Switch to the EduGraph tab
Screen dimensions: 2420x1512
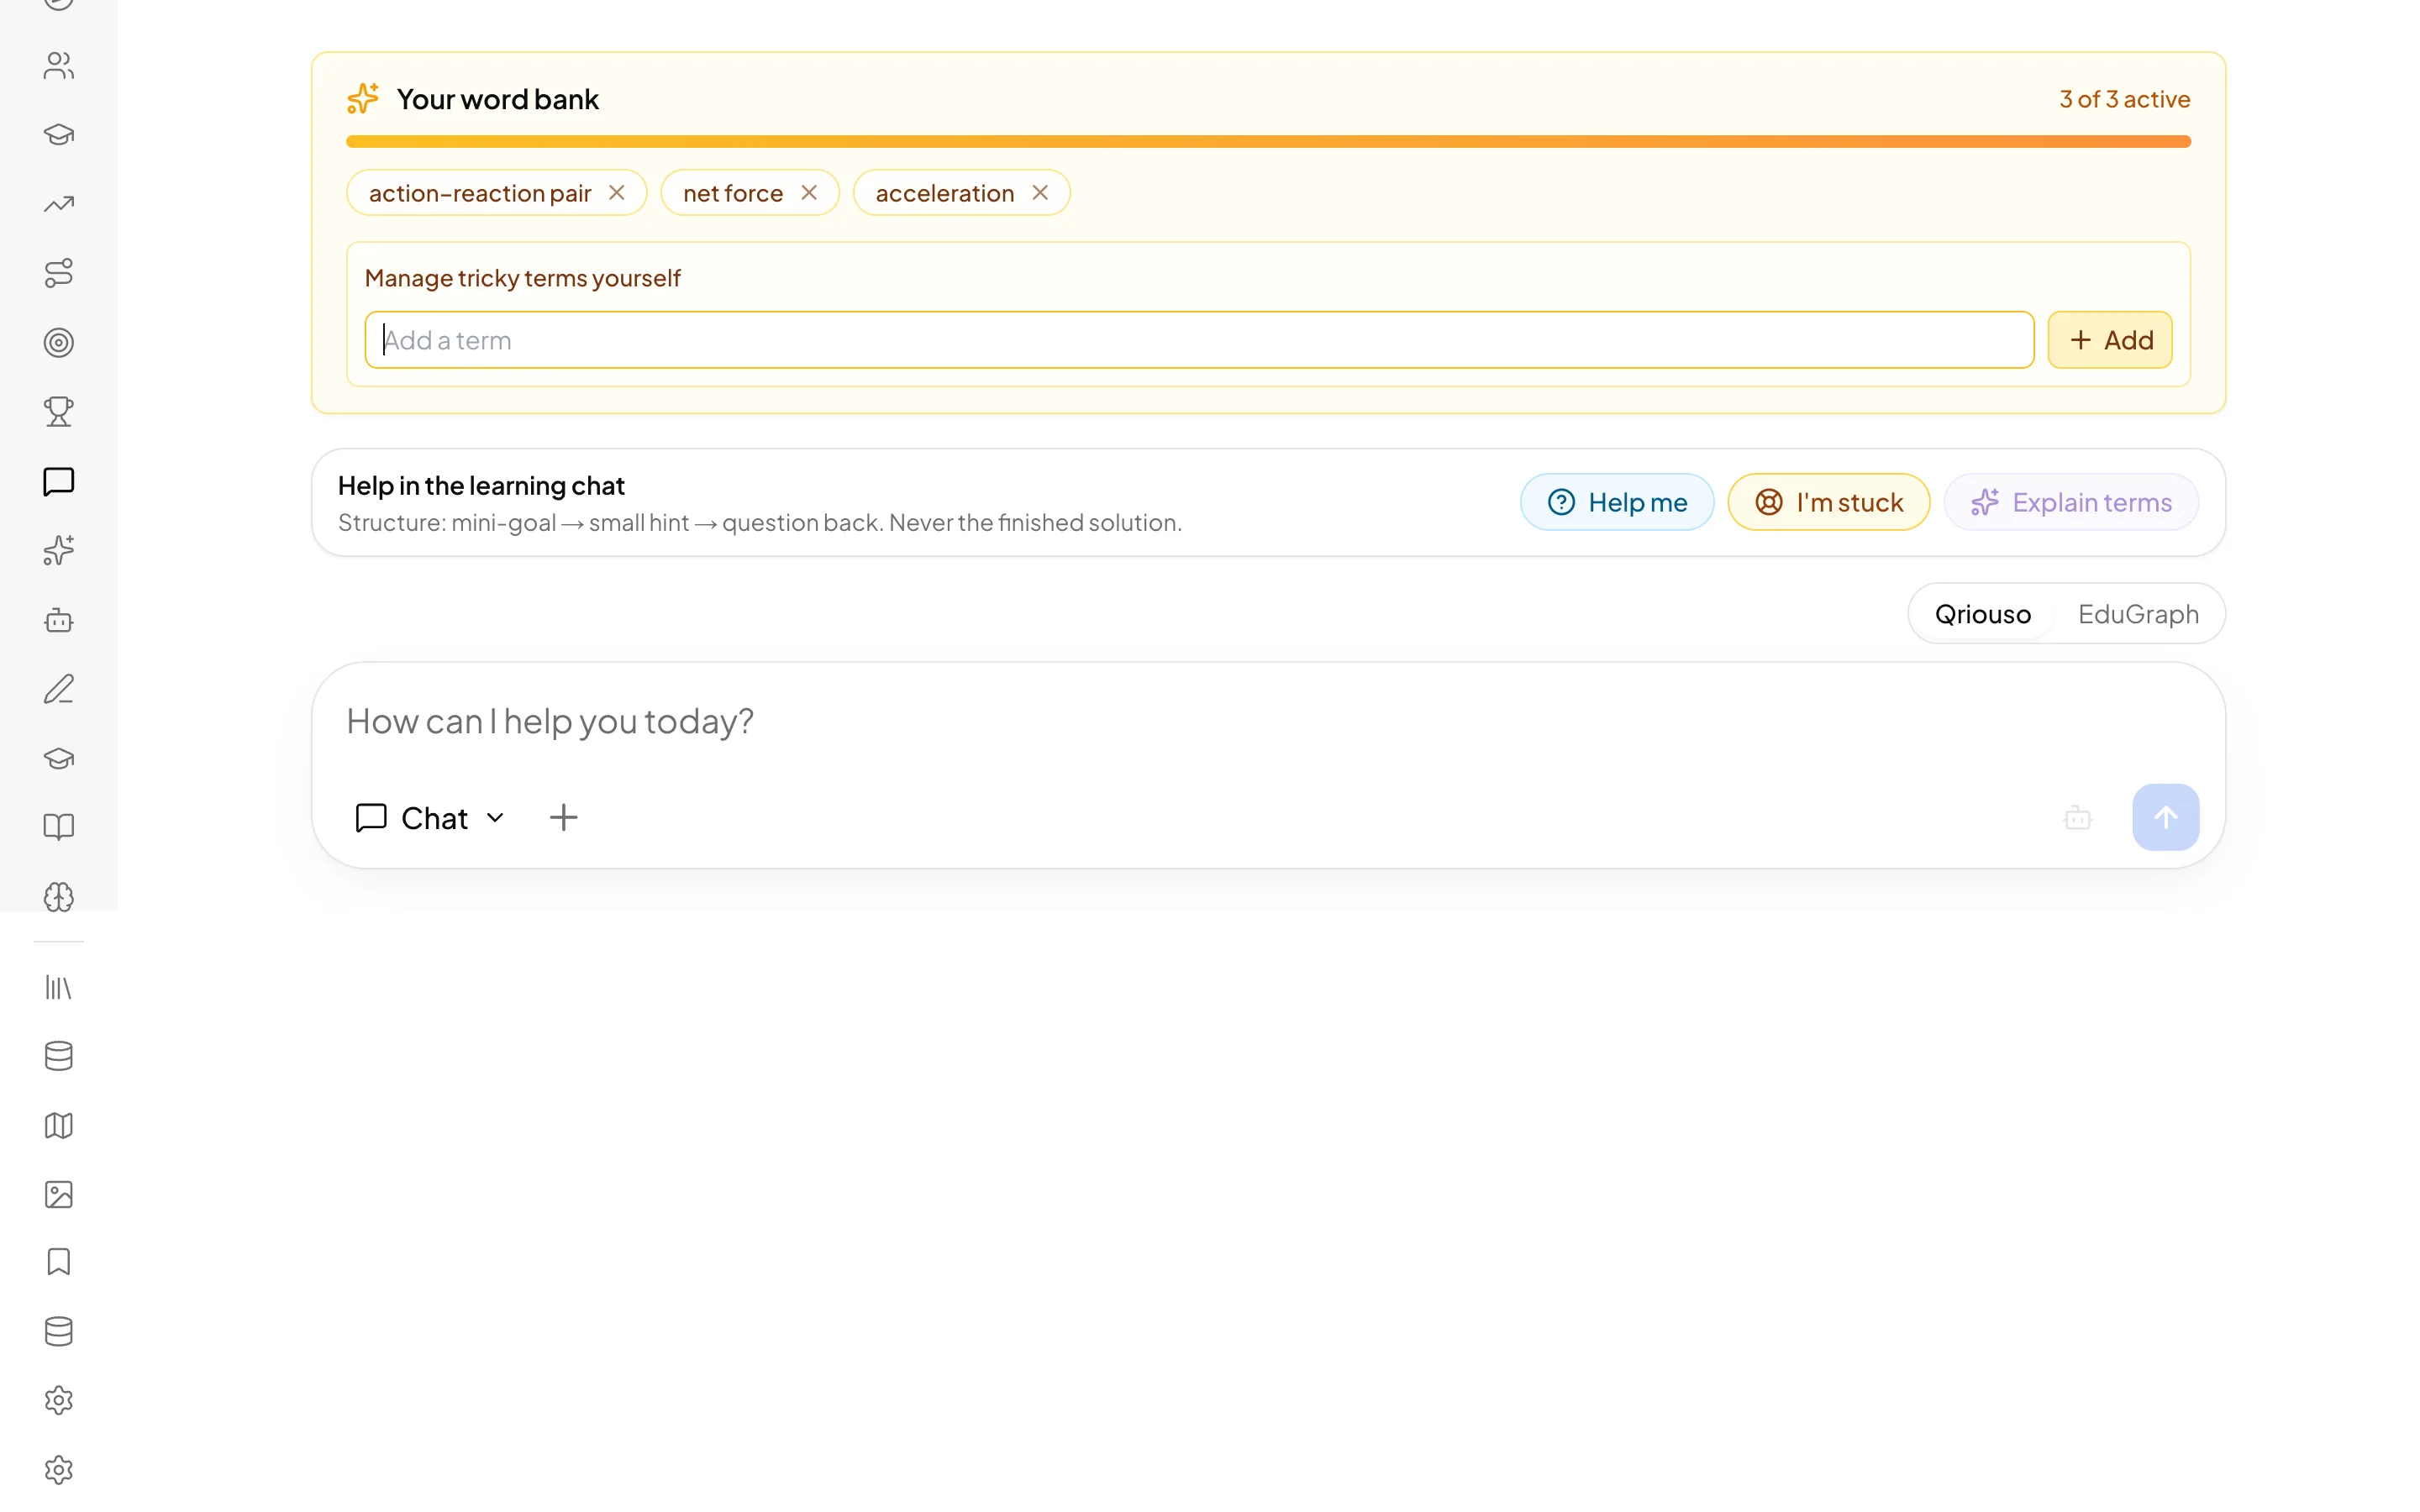tap(2138, 614)
